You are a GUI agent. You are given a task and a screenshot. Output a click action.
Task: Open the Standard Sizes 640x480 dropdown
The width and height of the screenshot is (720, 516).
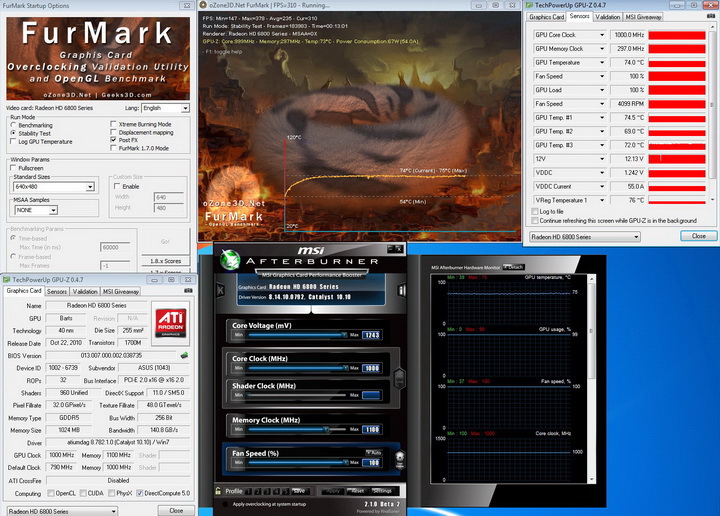tap(54, 187)
